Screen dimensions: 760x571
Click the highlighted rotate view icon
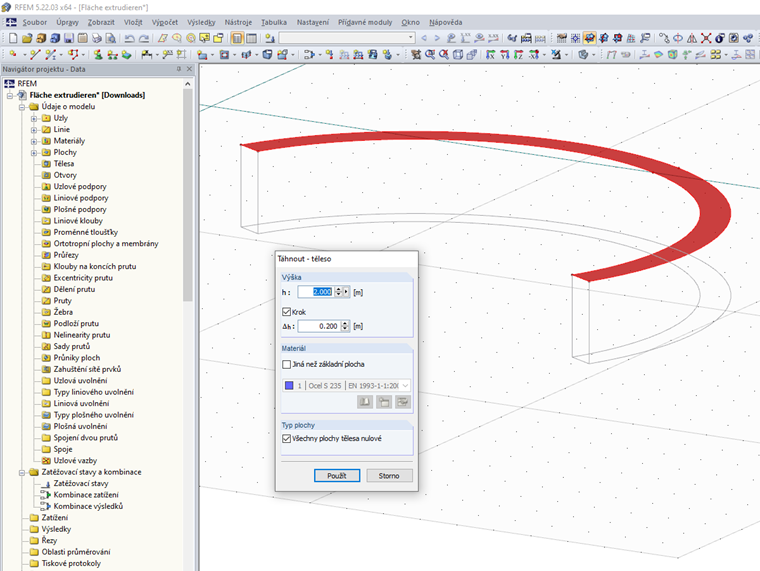(x=589, y=38)
